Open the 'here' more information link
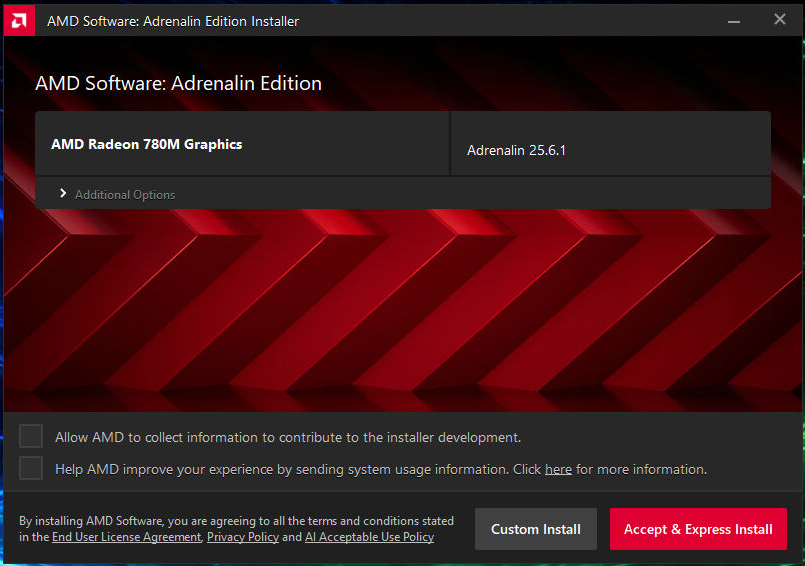The height and width of the screenshot is (566, 805). [x=558, y=469]
